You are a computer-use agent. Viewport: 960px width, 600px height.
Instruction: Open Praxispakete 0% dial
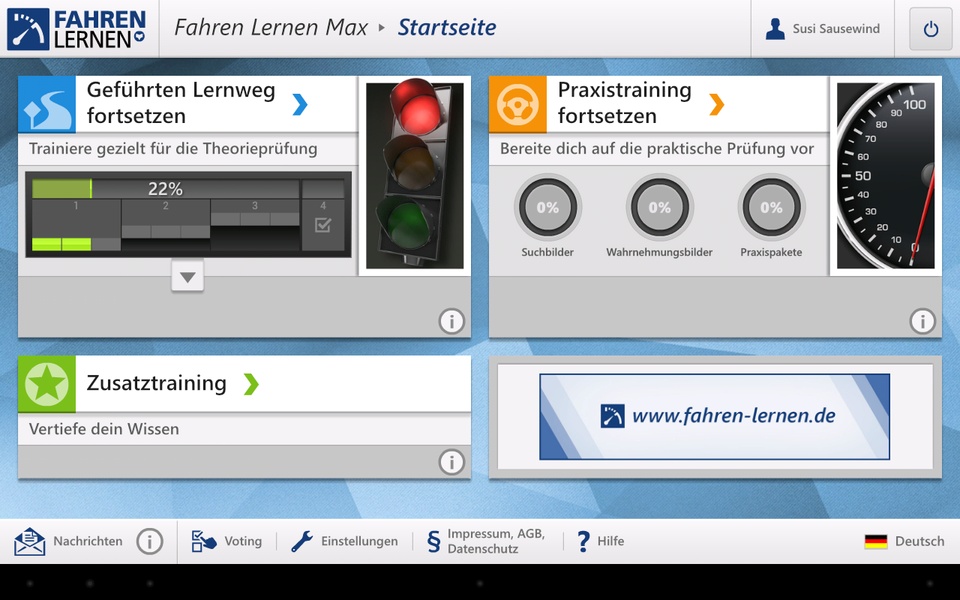click(x=771, y=208)
